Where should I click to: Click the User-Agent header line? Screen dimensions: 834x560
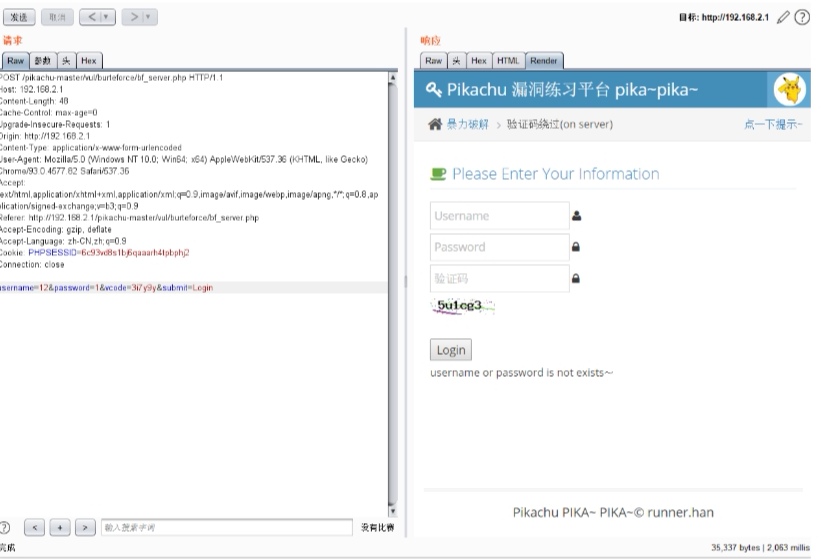click(184, 159)
